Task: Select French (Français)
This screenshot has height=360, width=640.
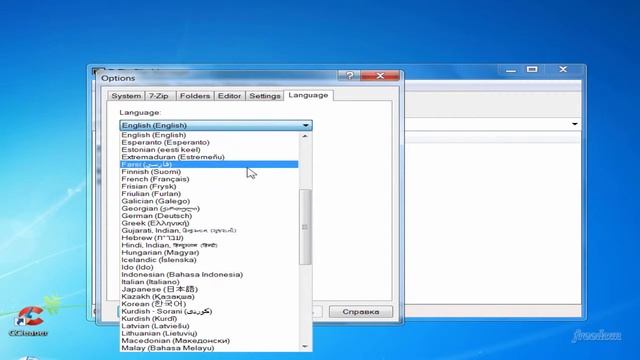Action: [209, 179]
